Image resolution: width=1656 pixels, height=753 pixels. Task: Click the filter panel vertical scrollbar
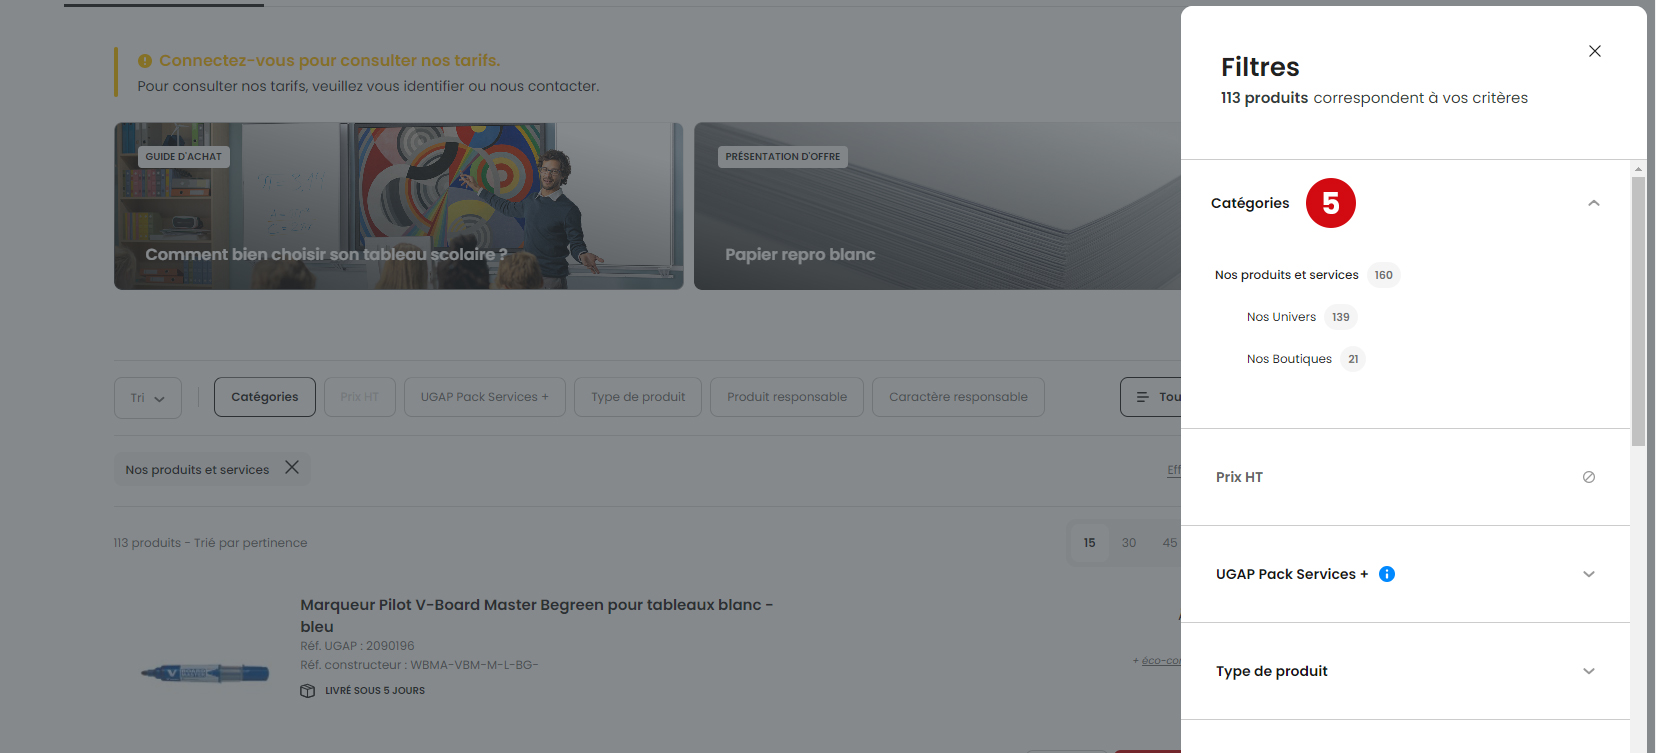[1638, 310]
